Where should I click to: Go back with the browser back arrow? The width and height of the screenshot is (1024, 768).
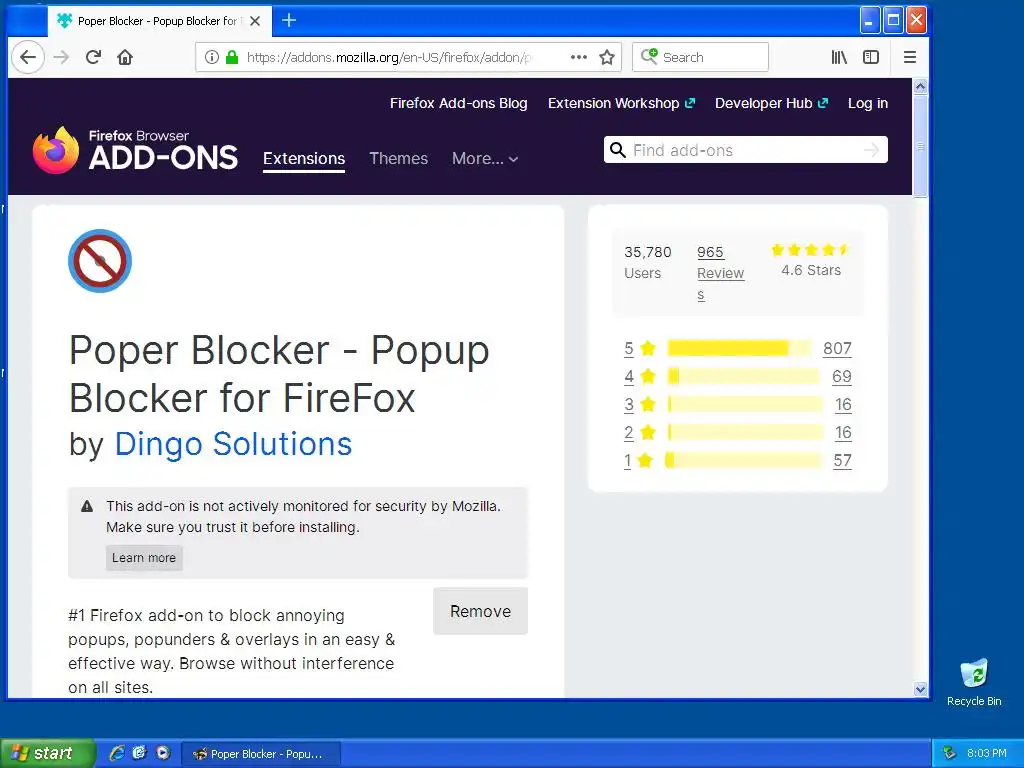click(27, 57)
